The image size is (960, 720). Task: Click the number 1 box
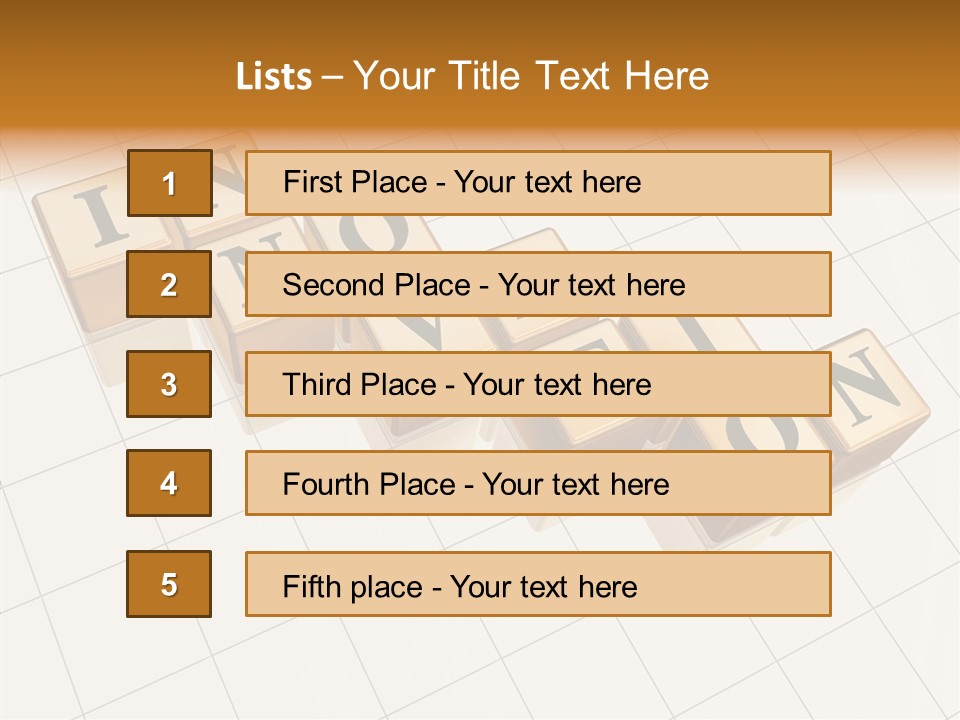point(170,183)
